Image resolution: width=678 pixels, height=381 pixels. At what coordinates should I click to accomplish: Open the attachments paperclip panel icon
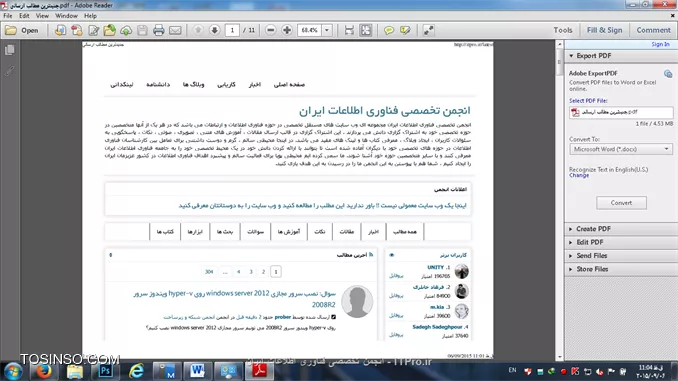(10, 70)
